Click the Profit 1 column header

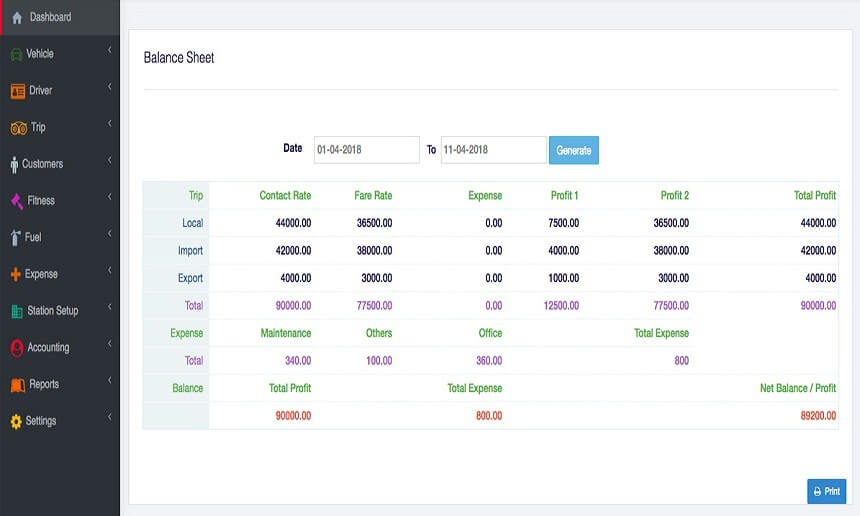564,196
